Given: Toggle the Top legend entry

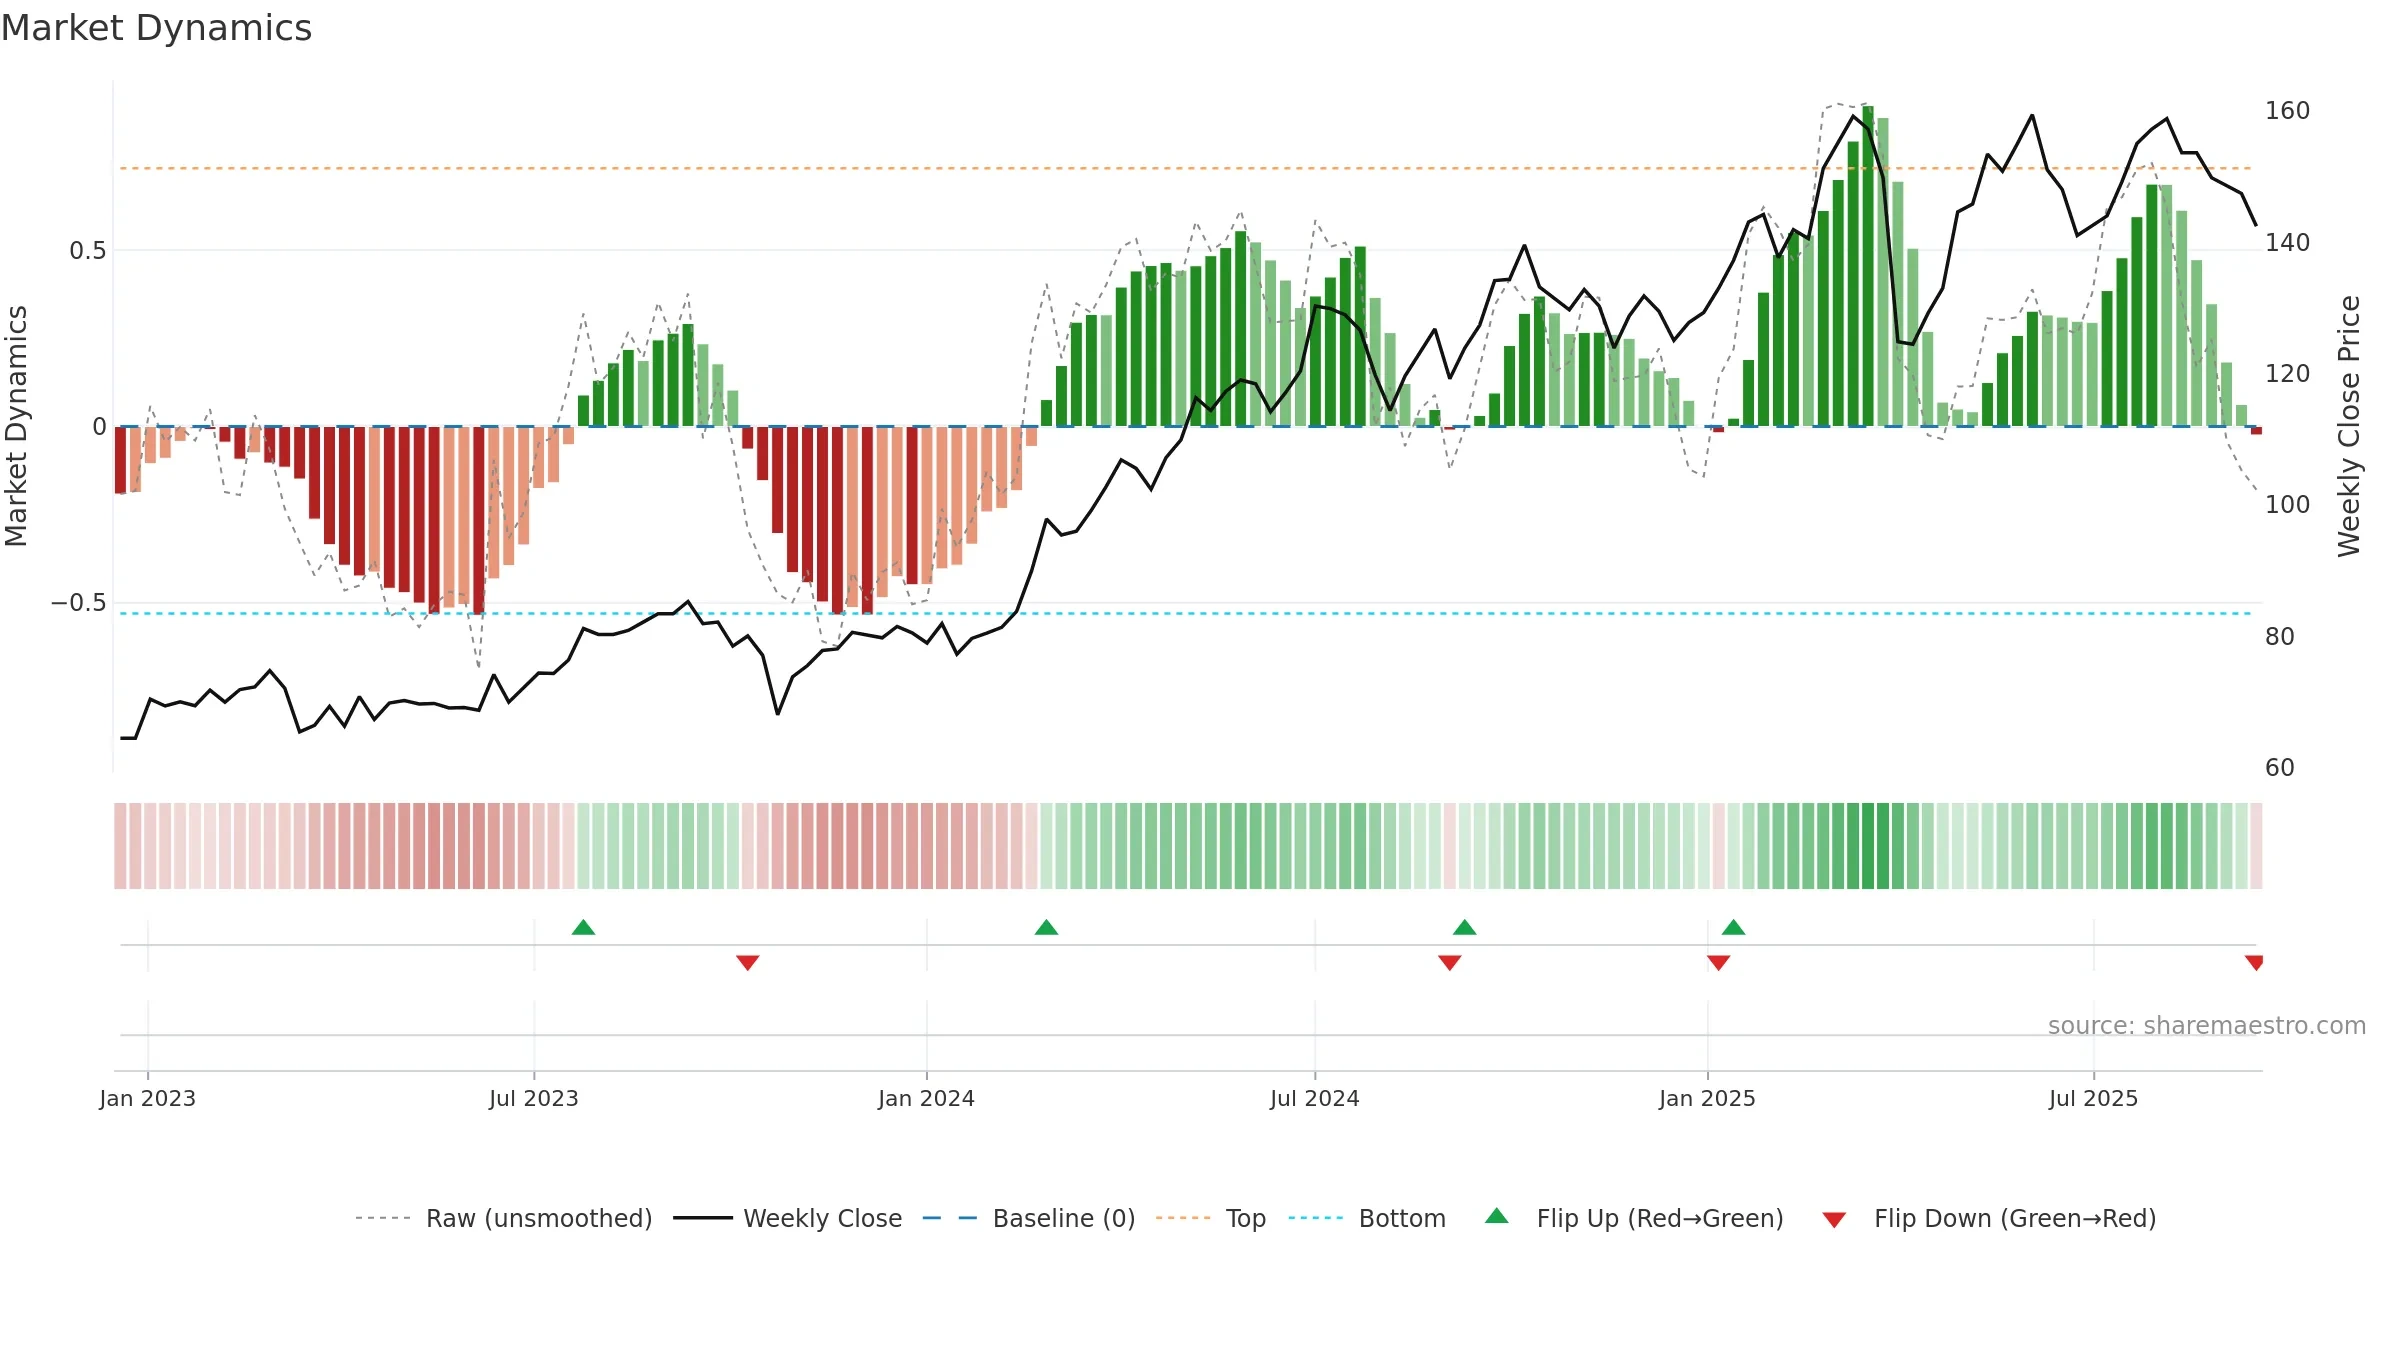Looking at the screenshot, I should [x=1210, y=1218].
